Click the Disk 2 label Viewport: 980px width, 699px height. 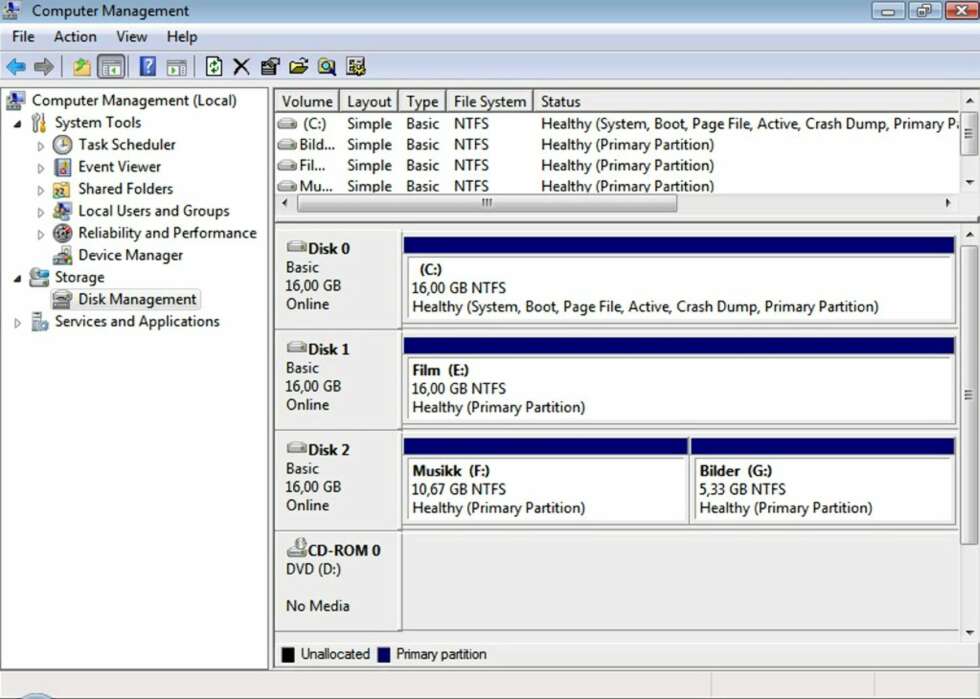point(329,450)
